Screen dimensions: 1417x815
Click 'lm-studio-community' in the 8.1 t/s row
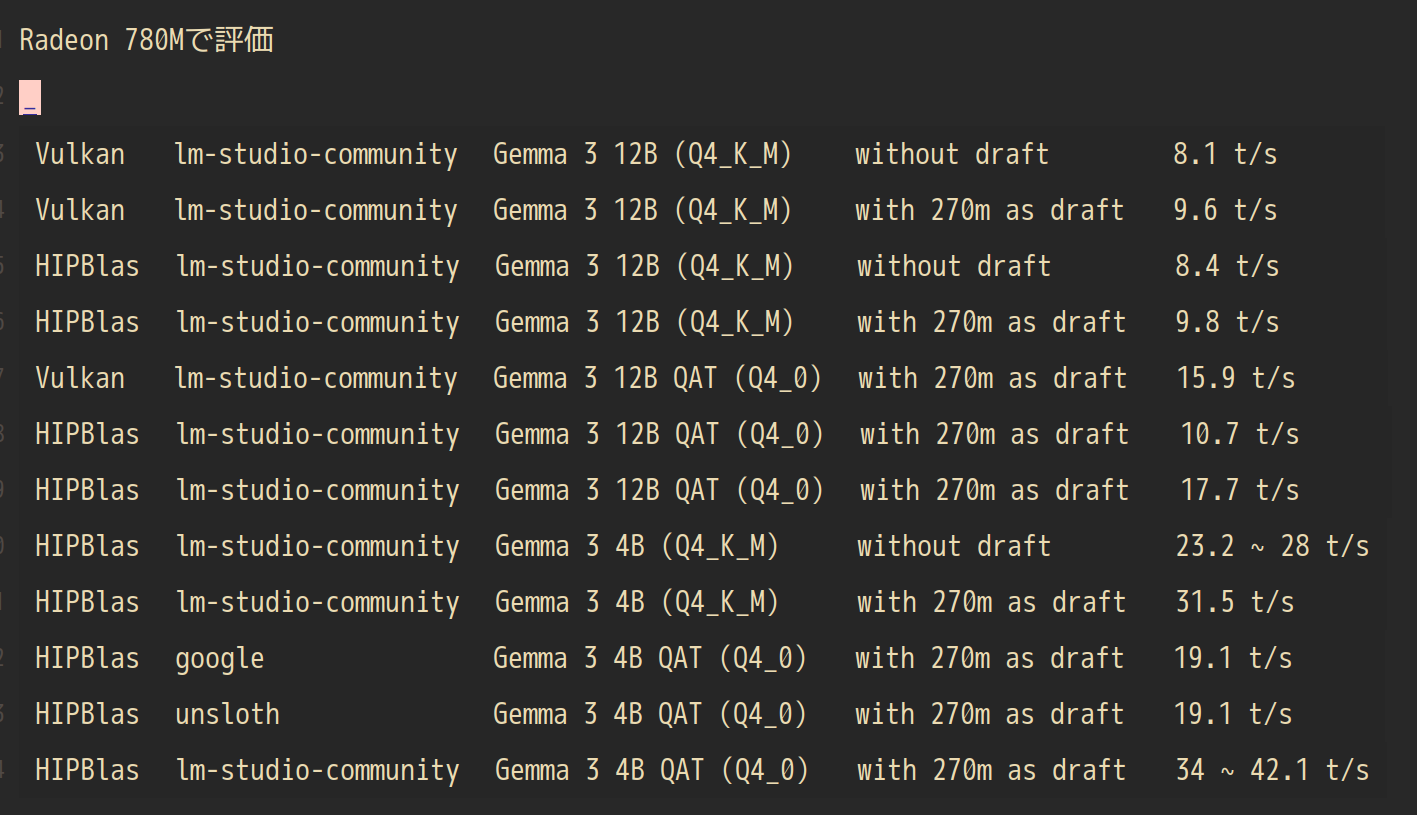pyautogui.click(x=316, y=155)
